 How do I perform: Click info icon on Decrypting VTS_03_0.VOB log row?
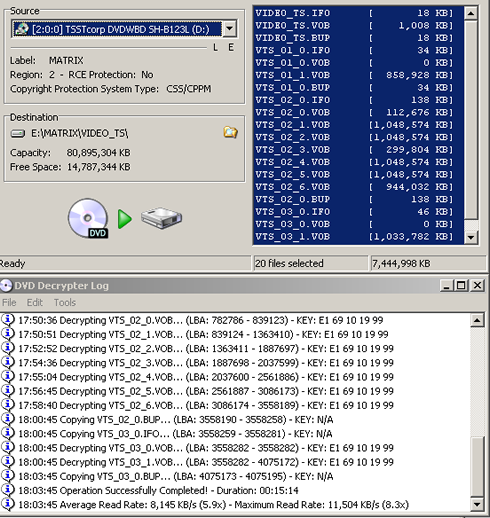(x=8, y=448)
